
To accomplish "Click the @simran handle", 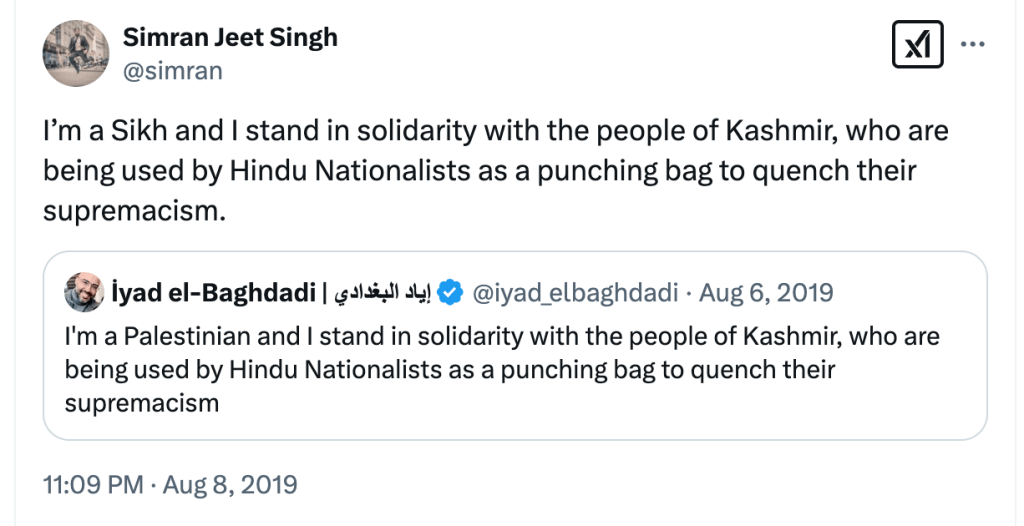I will click(x=172, y=71).
